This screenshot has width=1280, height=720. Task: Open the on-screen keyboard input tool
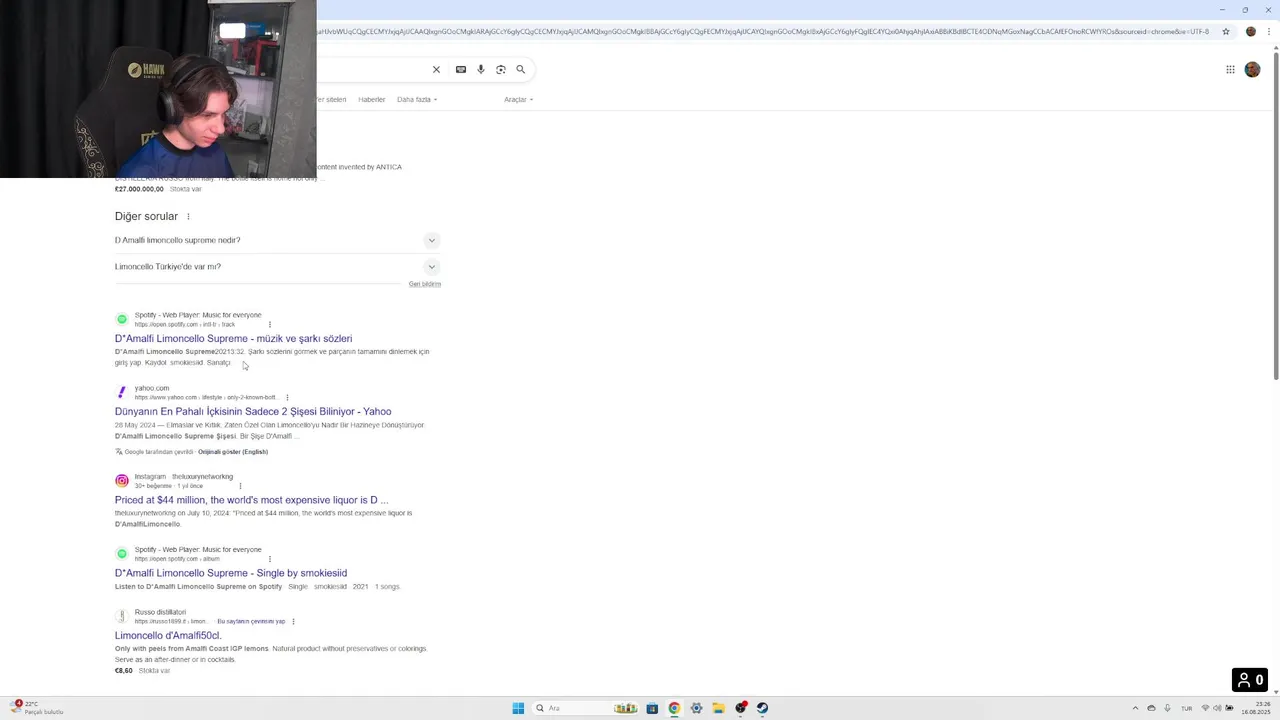coord(460,69)
